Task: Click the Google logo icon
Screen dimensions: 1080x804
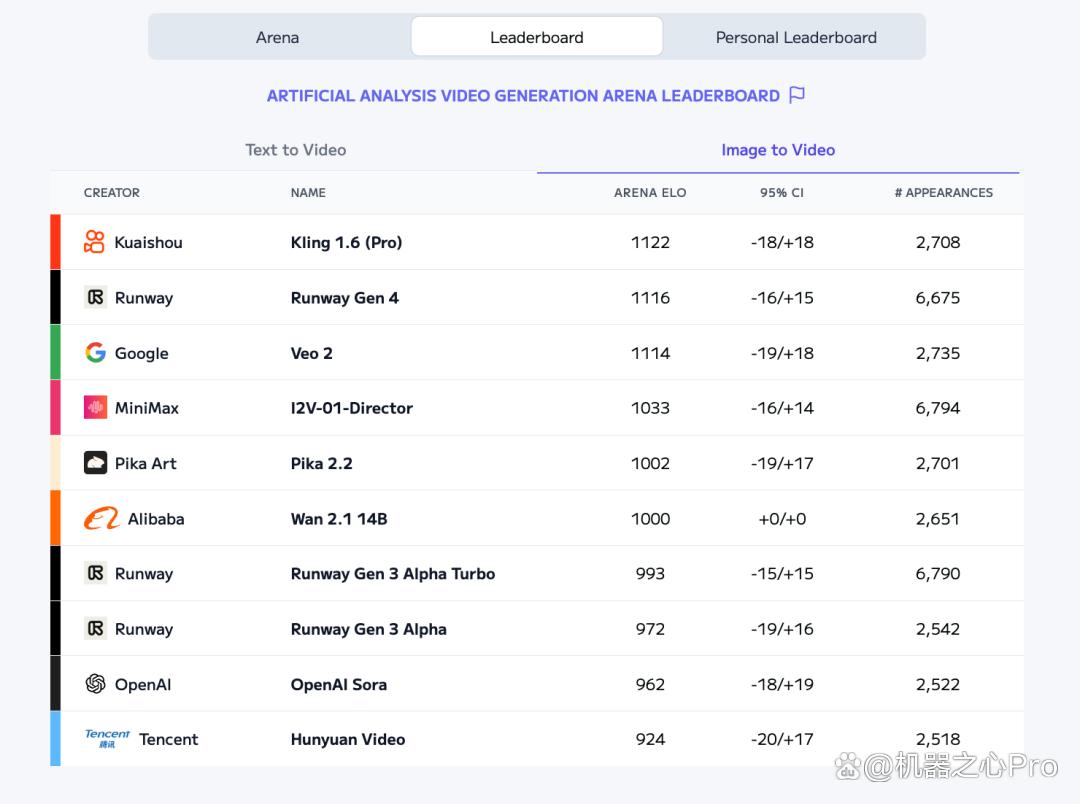Action: click(95, 353)
